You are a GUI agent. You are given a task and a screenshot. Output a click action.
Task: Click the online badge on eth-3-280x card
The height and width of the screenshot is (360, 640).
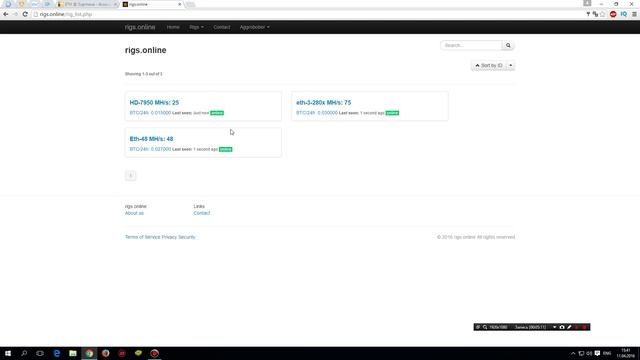point(392,113)
